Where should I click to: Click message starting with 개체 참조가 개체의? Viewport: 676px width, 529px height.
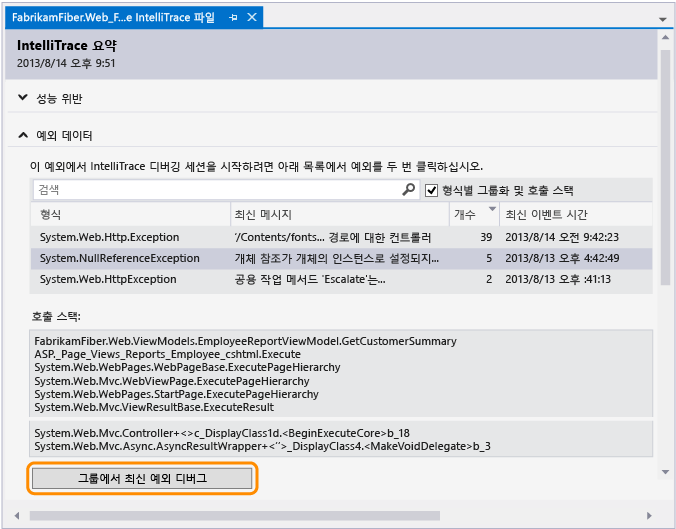(337, 258)
